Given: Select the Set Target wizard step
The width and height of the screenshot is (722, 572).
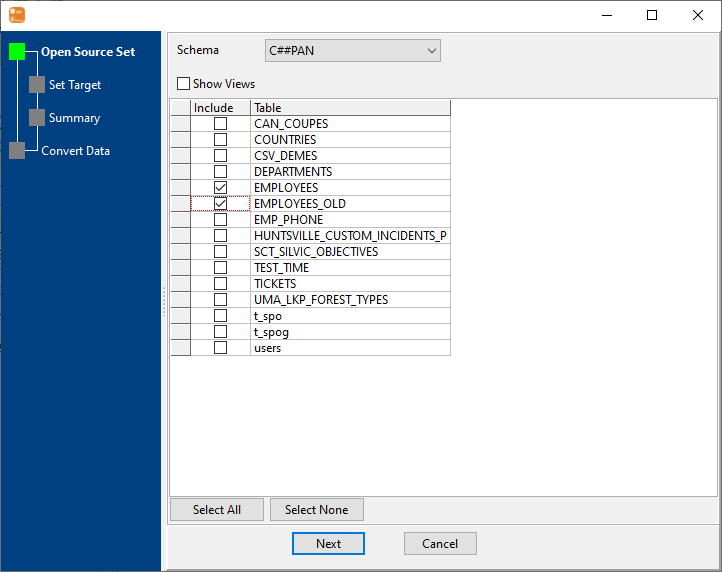Looking at the screenshot, I should [x=75, y=85].
